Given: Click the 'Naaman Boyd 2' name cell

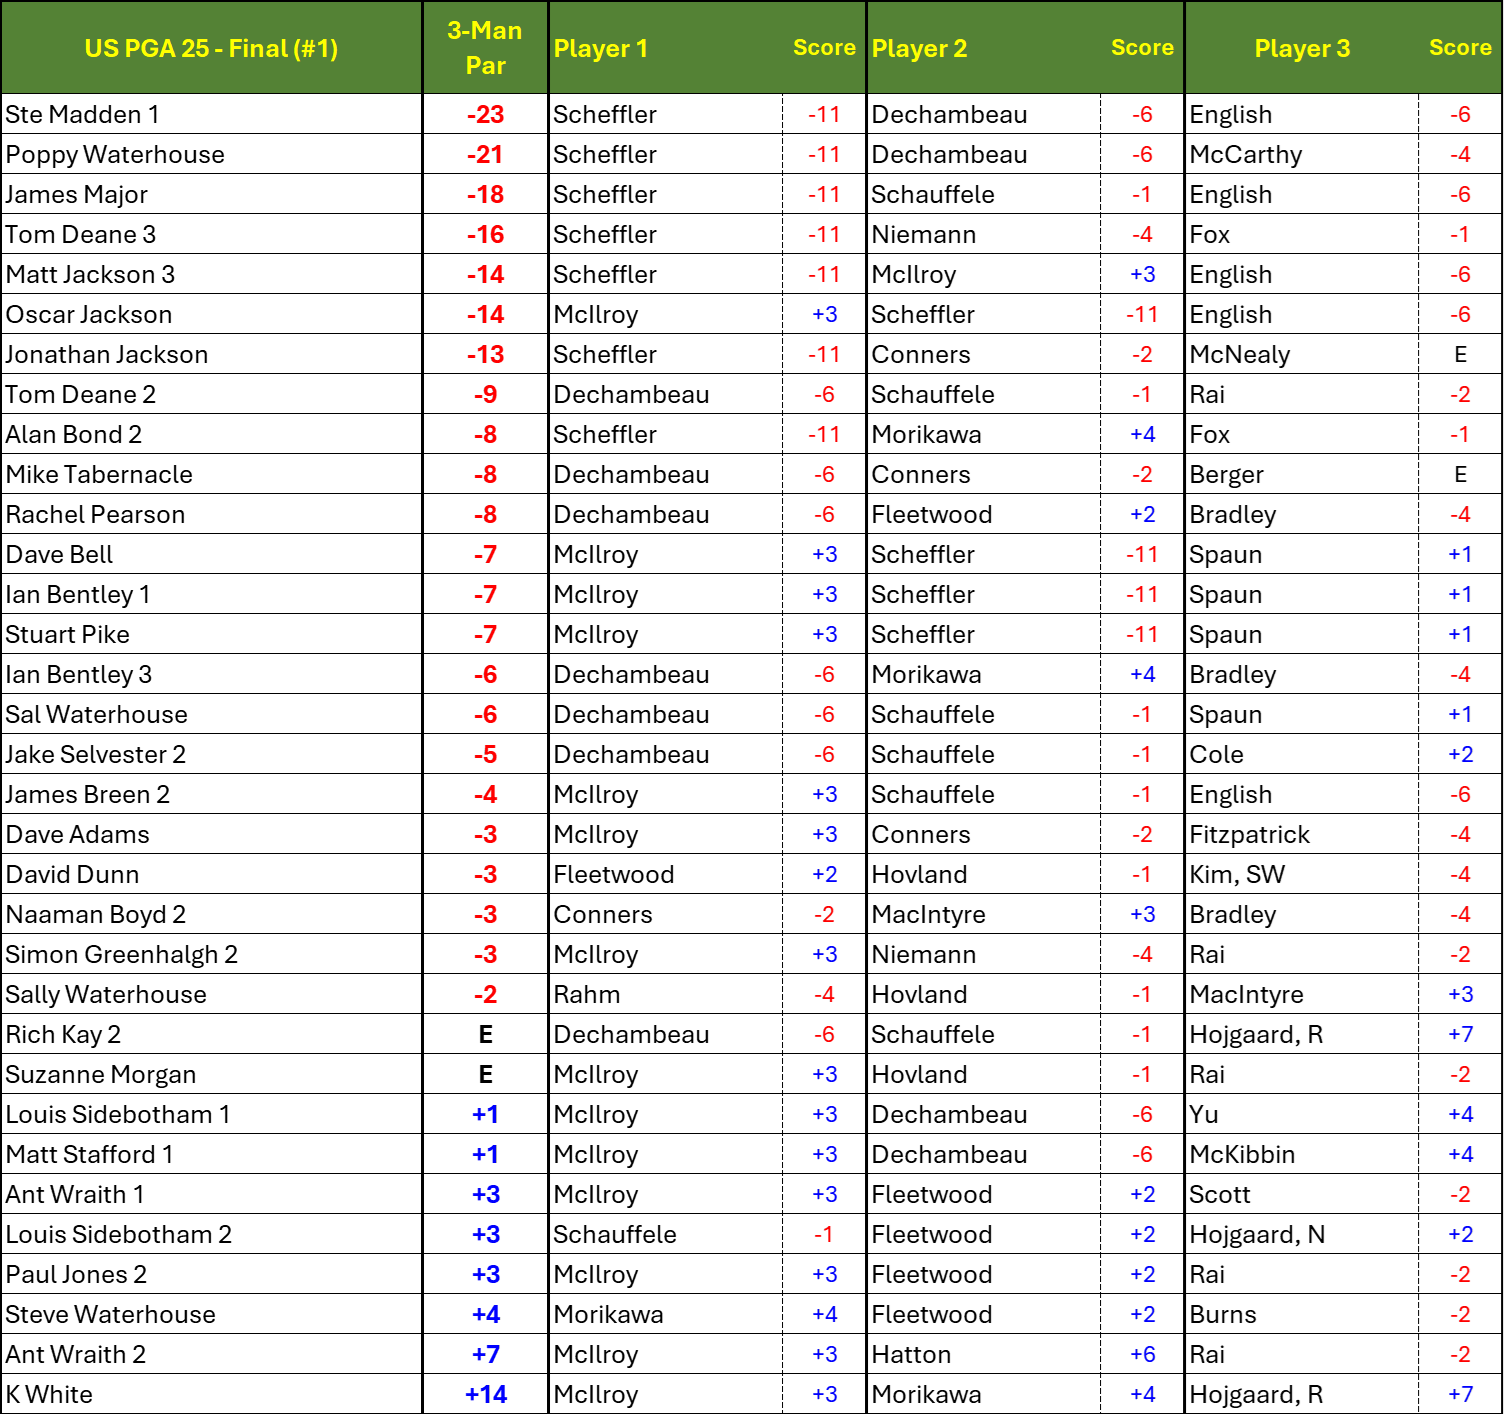Looking at the screenshot, I should pos(211,914).
